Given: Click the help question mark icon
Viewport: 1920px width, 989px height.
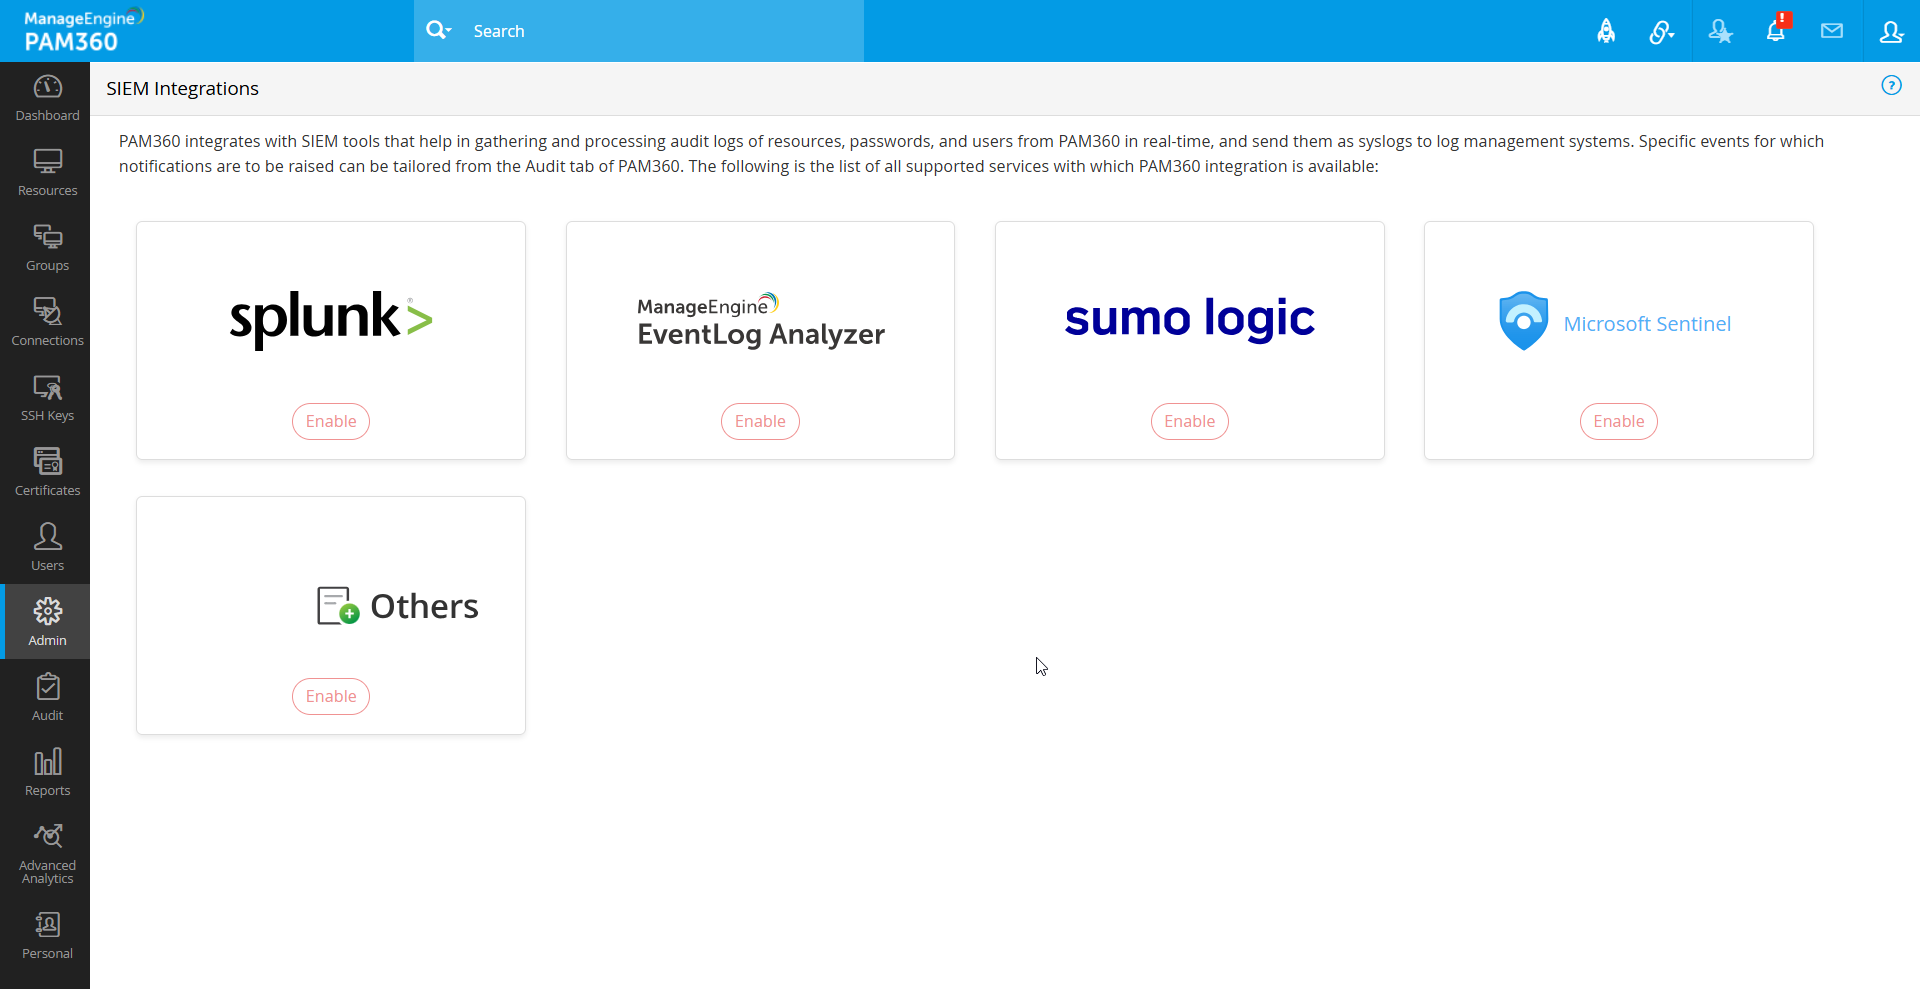Looking at the screenshot, I should [1891, 85].
